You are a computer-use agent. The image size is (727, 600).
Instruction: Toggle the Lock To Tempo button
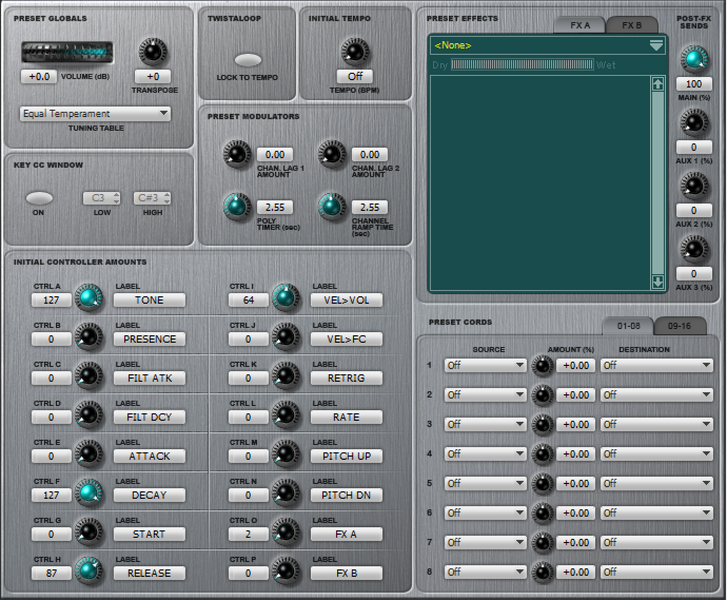click(248, 60)
